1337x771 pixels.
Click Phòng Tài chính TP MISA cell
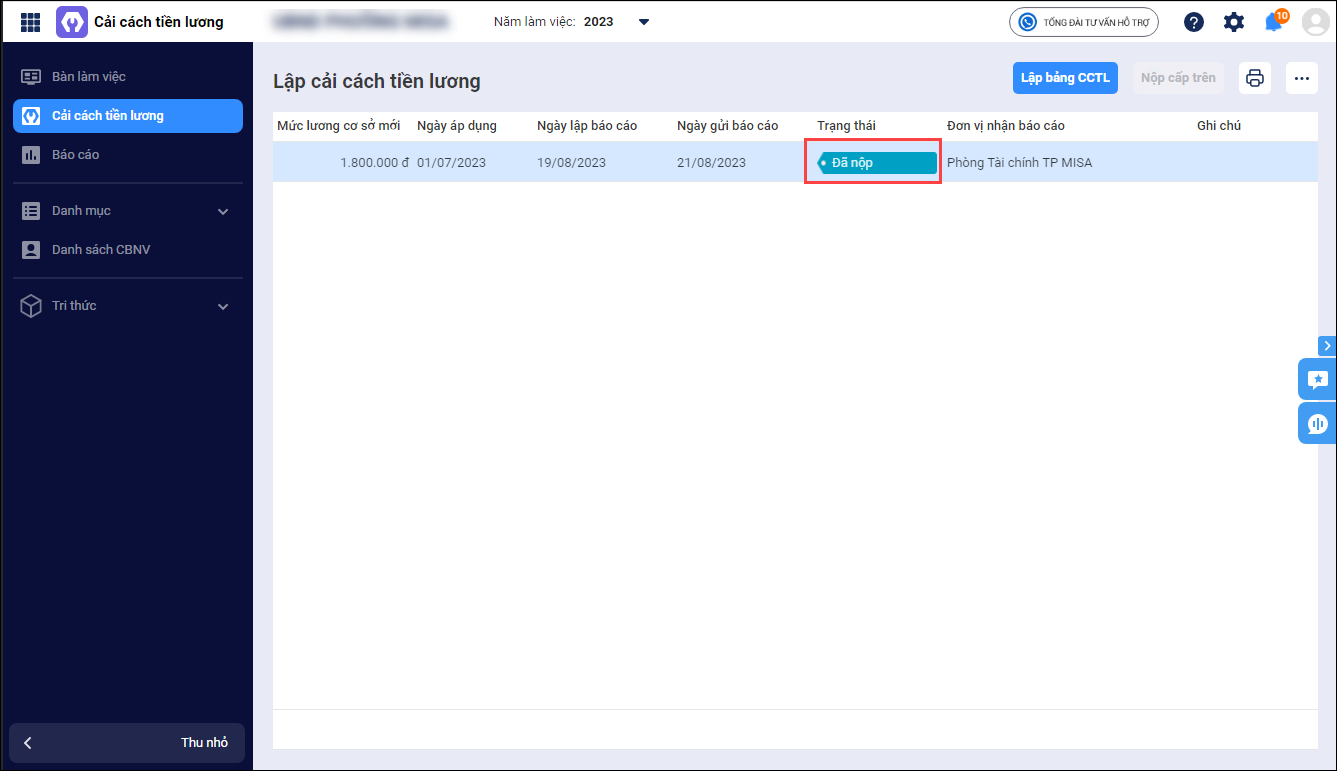[1020, 162]
